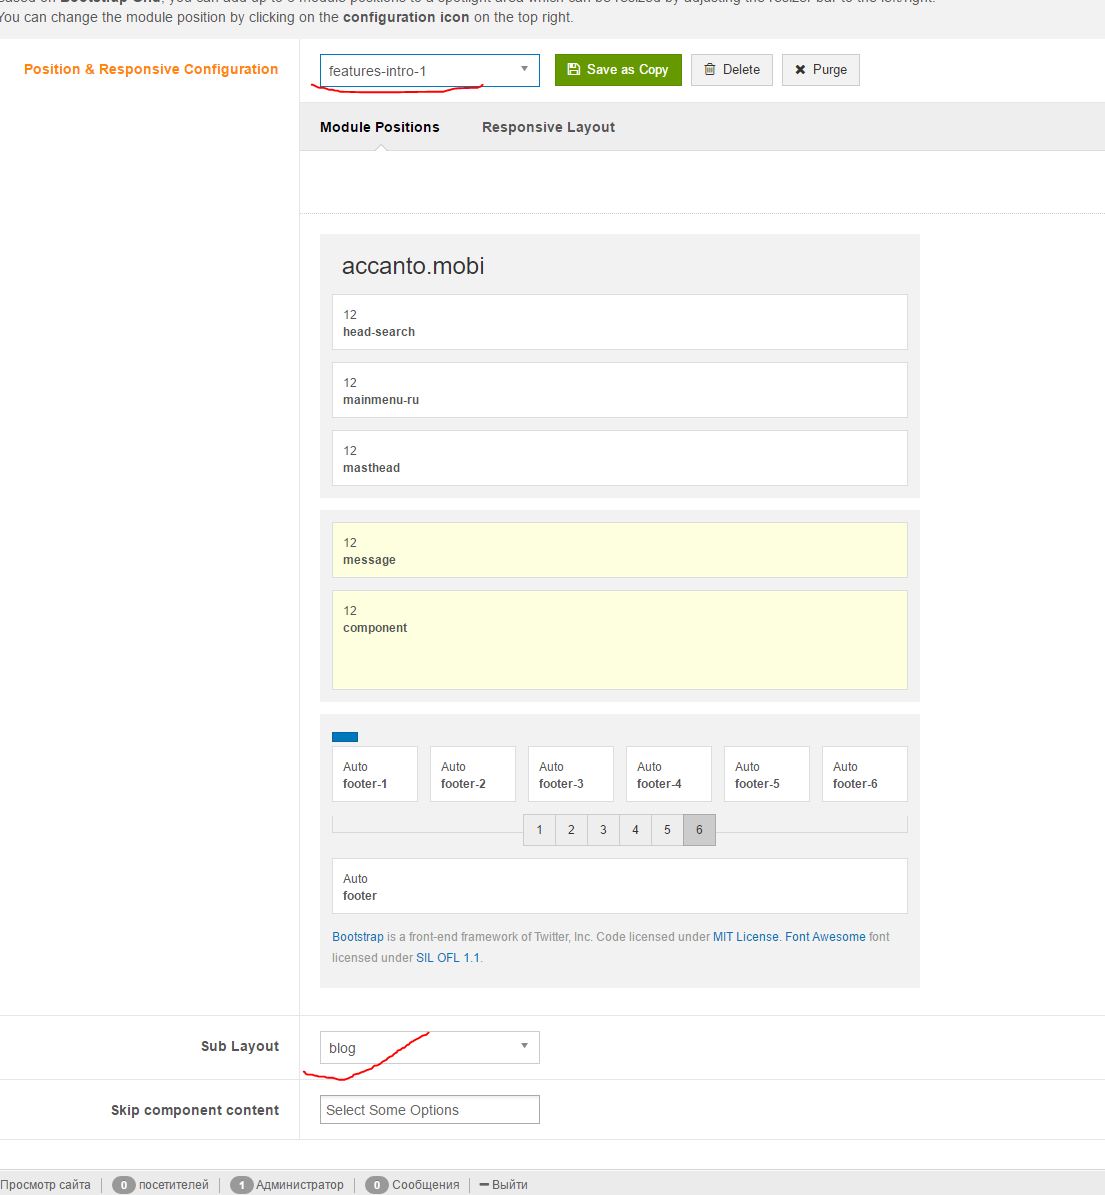Open the SIL OFL 1.1 link

pyautogui.click(x=447, y=958)
